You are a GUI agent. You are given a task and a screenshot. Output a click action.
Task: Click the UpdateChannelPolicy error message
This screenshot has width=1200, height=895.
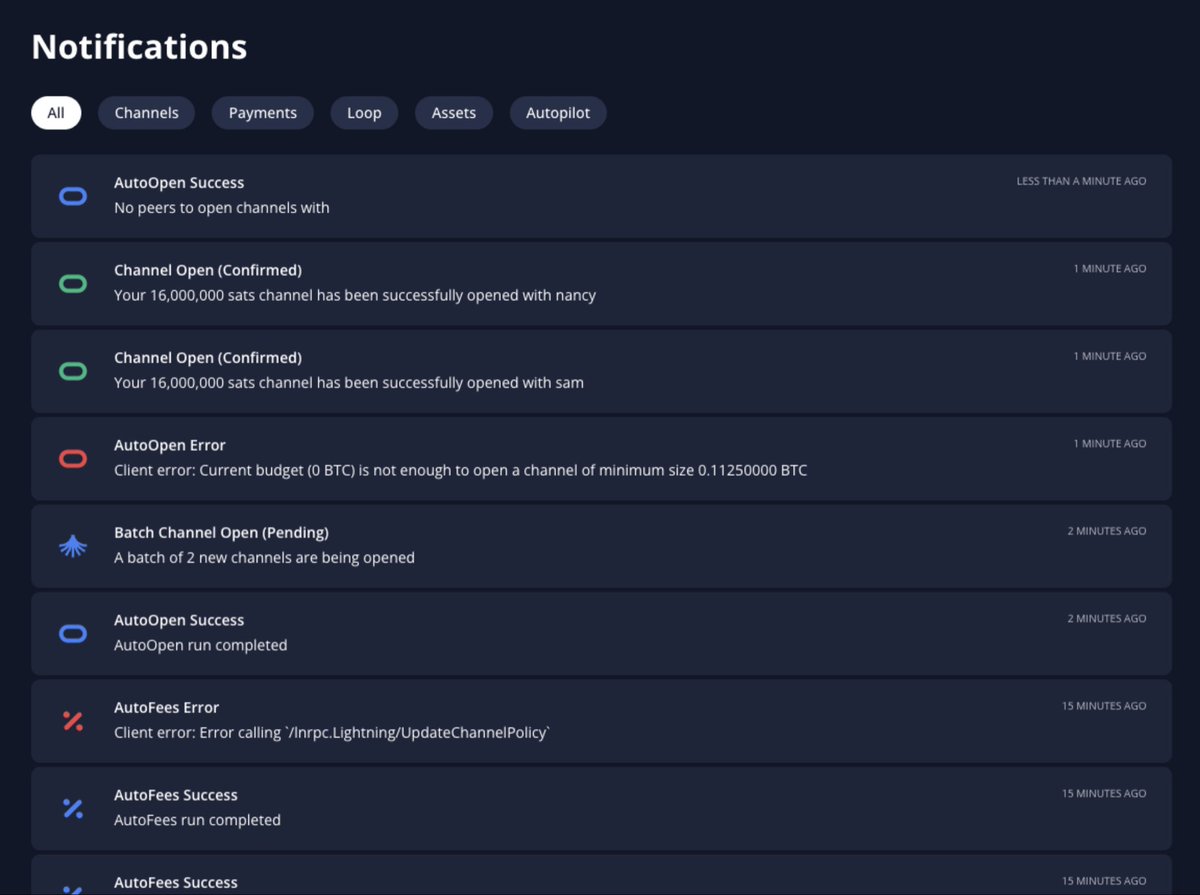[333, 733]
